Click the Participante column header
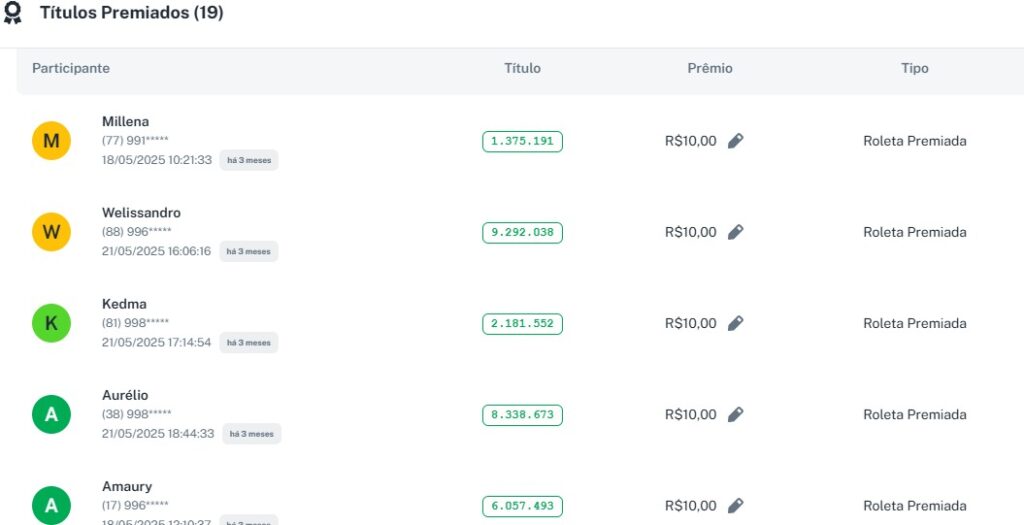 coord(71,68)
